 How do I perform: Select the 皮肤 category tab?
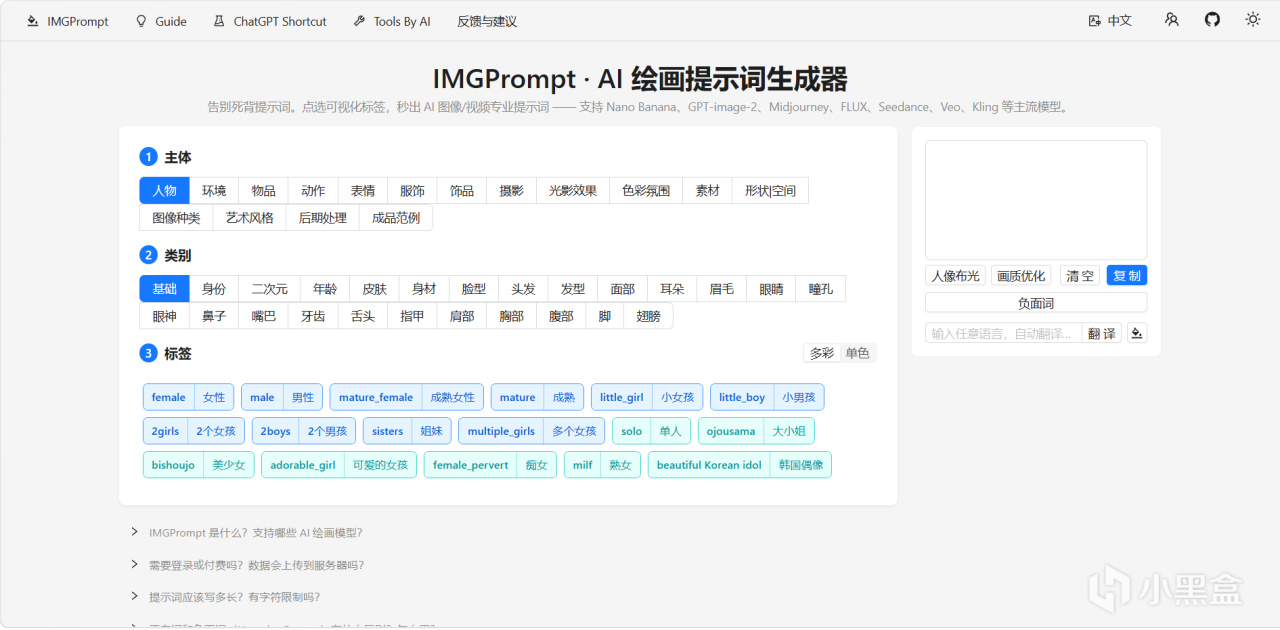(x=374, y=288)
